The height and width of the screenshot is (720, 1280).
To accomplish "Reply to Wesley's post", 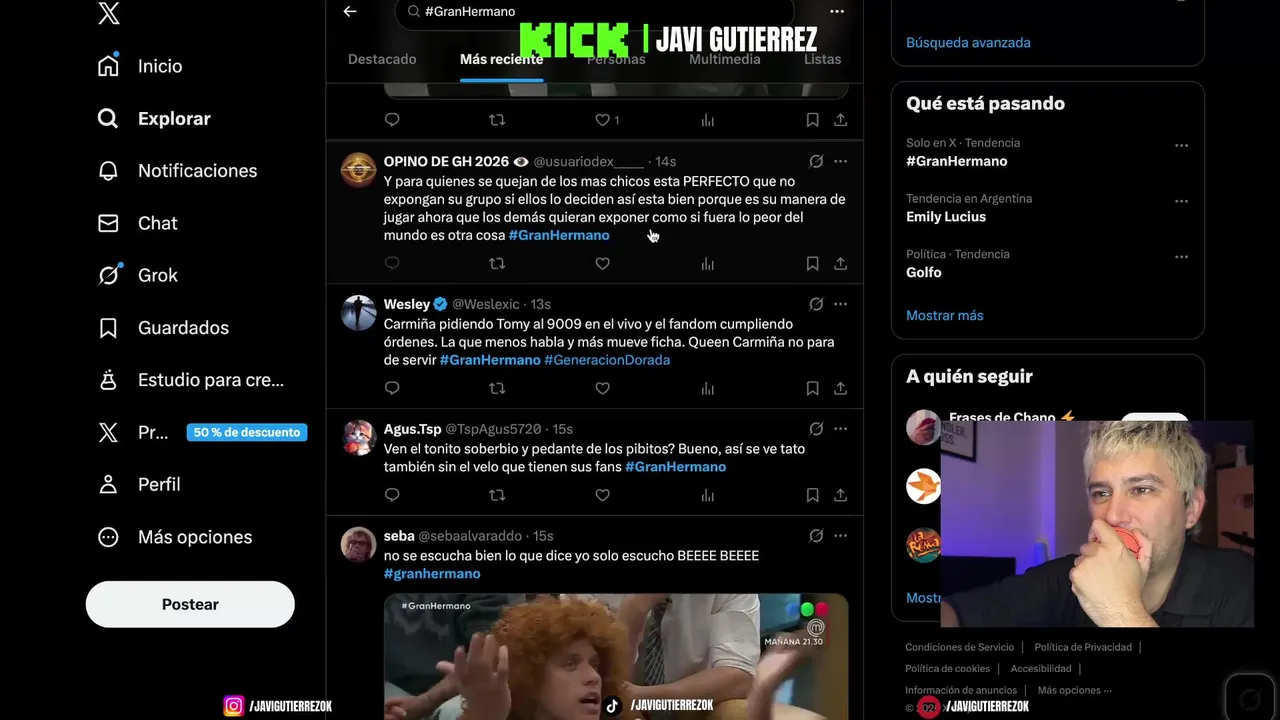I will click(x=392, y=388).
